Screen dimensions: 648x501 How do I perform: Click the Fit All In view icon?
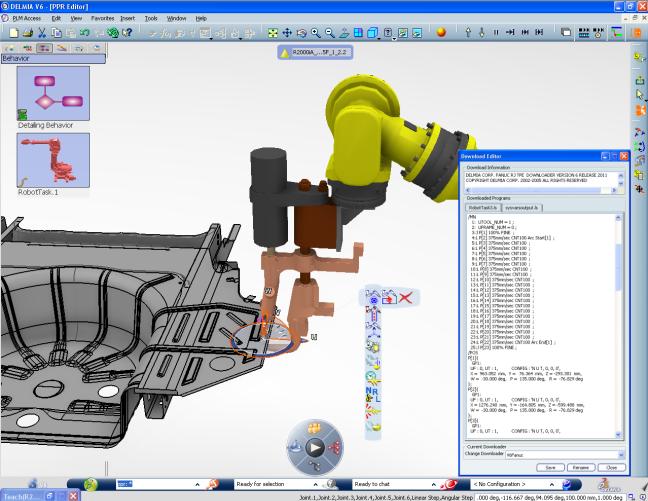click(273, 33)
